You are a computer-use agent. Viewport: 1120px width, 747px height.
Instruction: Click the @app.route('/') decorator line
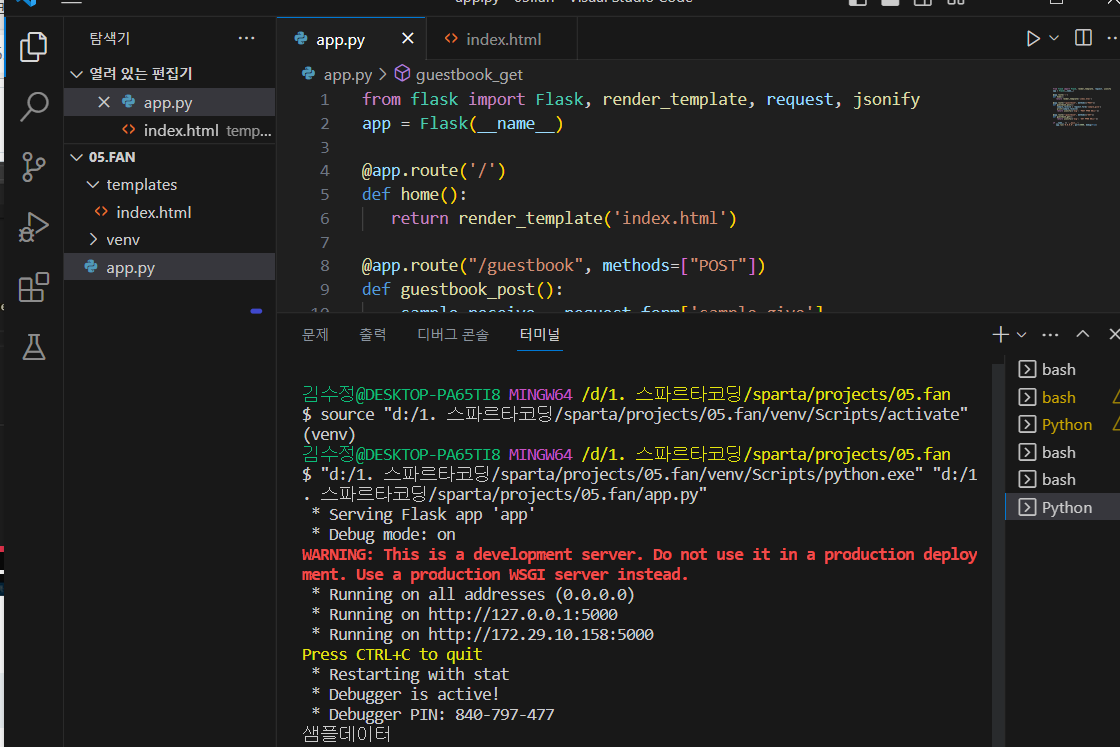(434, 170)
